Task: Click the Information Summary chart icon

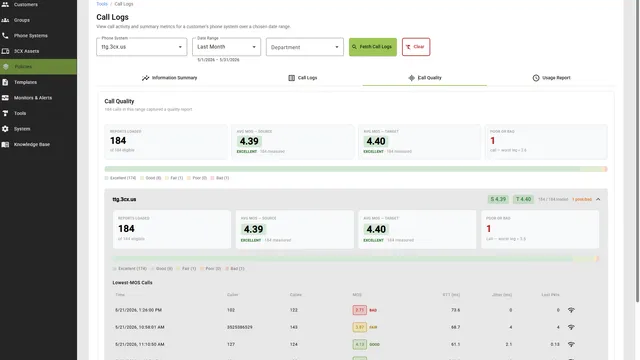Action: click(145, 78)
